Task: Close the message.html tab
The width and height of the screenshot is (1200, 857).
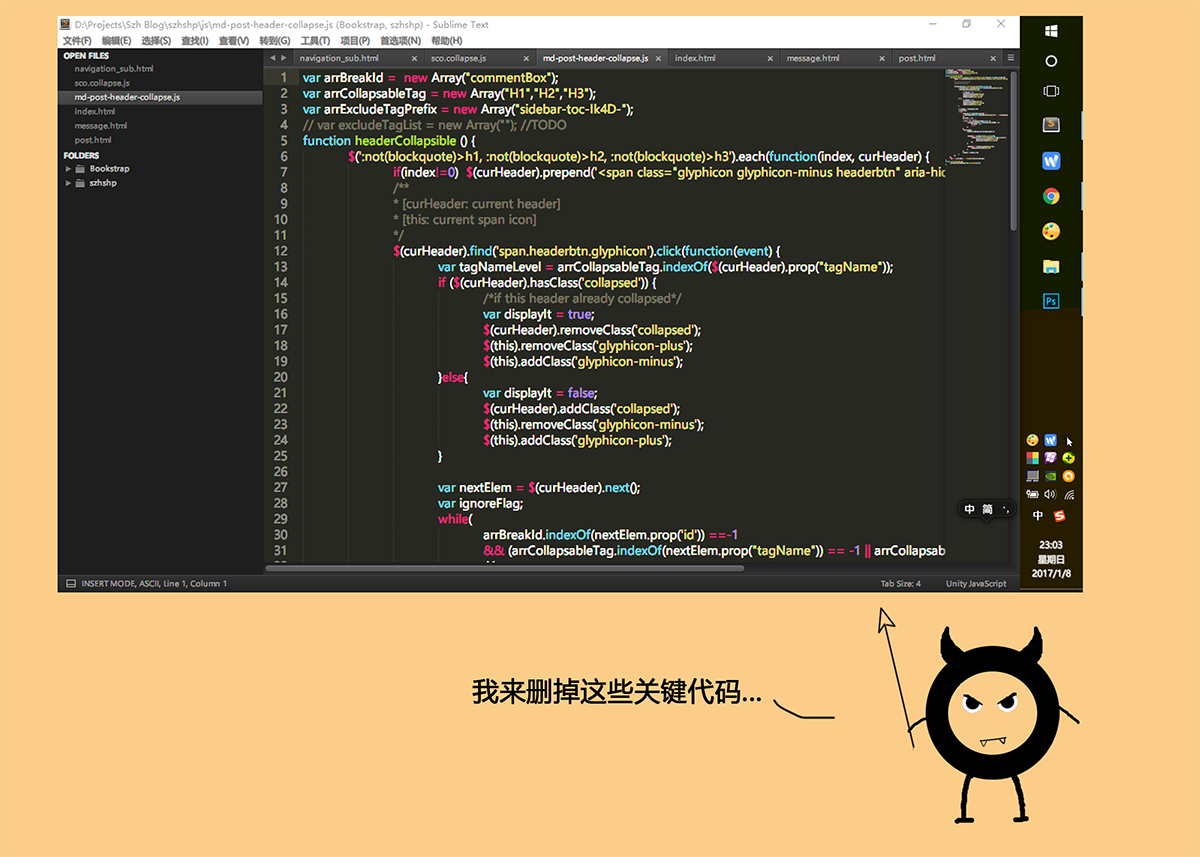Action: pyautogui.click(x=881, y=59)
